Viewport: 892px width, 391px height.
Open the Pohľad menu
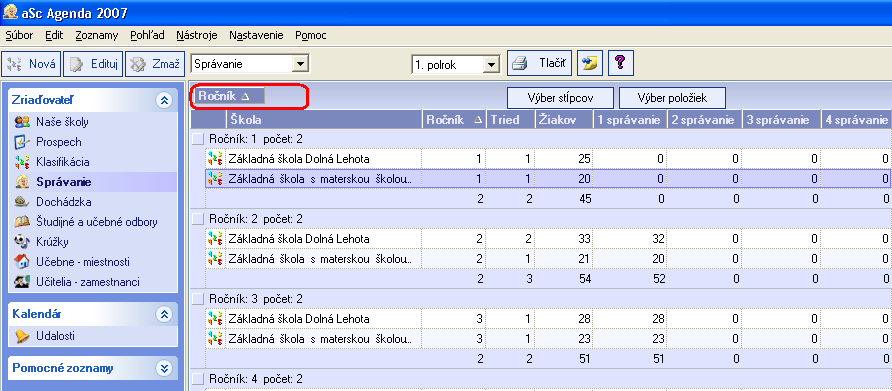147,35
